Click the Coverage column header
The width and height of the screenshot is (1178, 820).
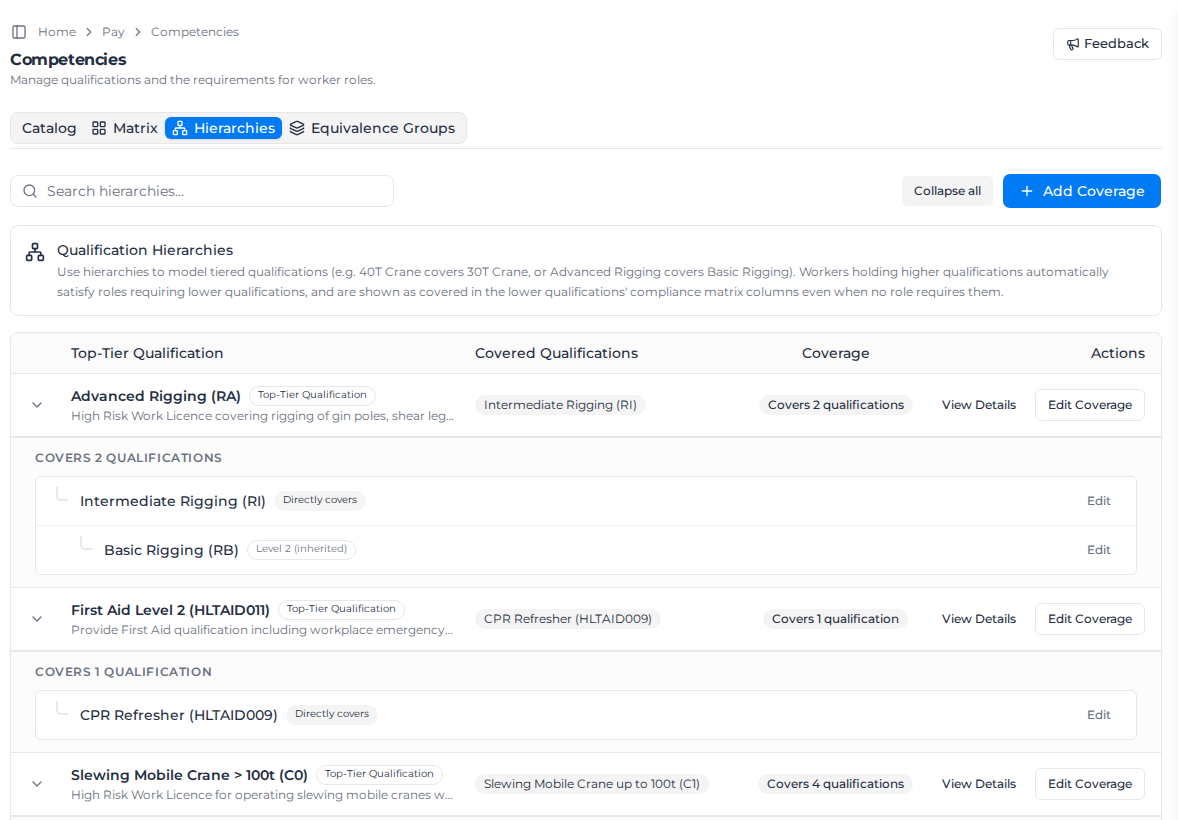(x=835, y=354)
